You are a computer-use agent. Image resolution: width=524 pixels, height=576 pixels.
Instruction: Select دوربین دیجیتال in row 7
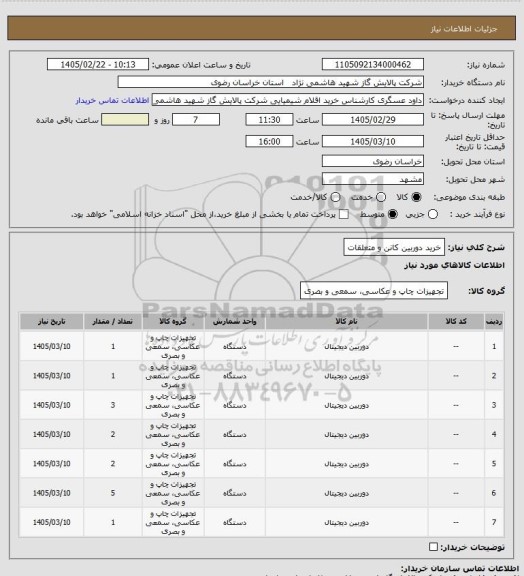(x=347, y=522)
